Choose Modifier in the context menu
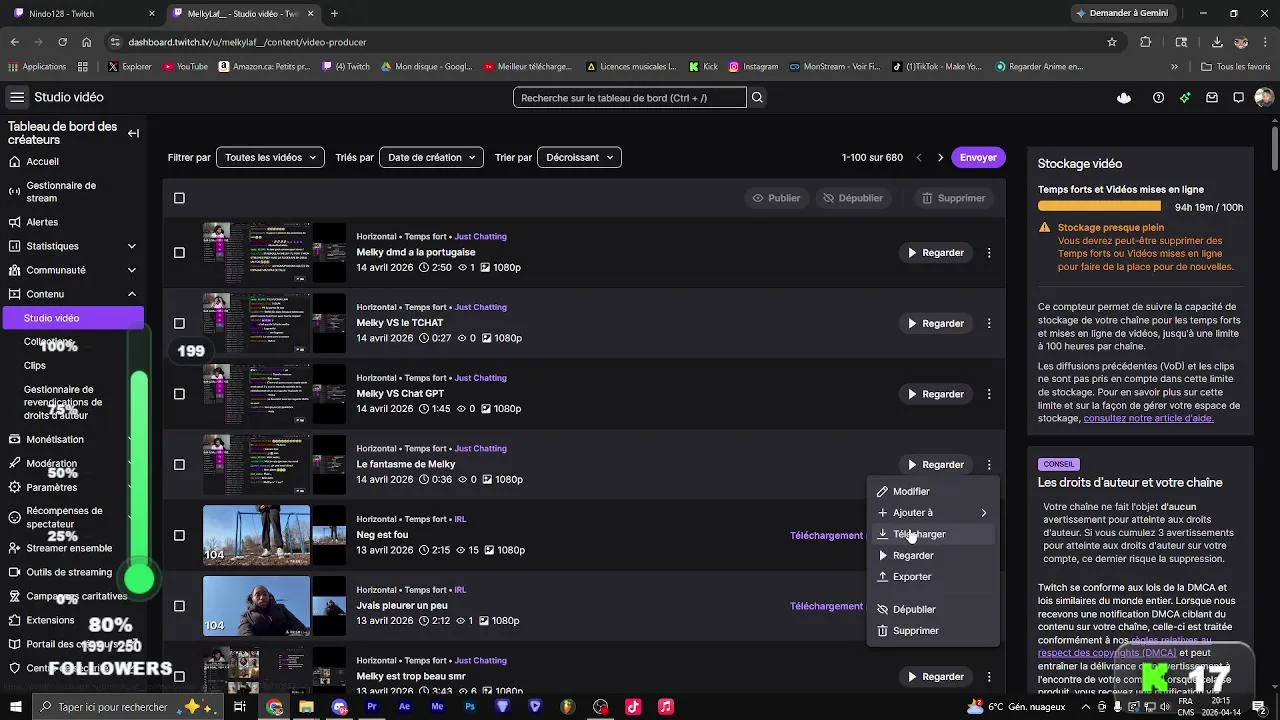This screenshot has height=720, width=1280. pyautogui.click(x=932, y=491)
